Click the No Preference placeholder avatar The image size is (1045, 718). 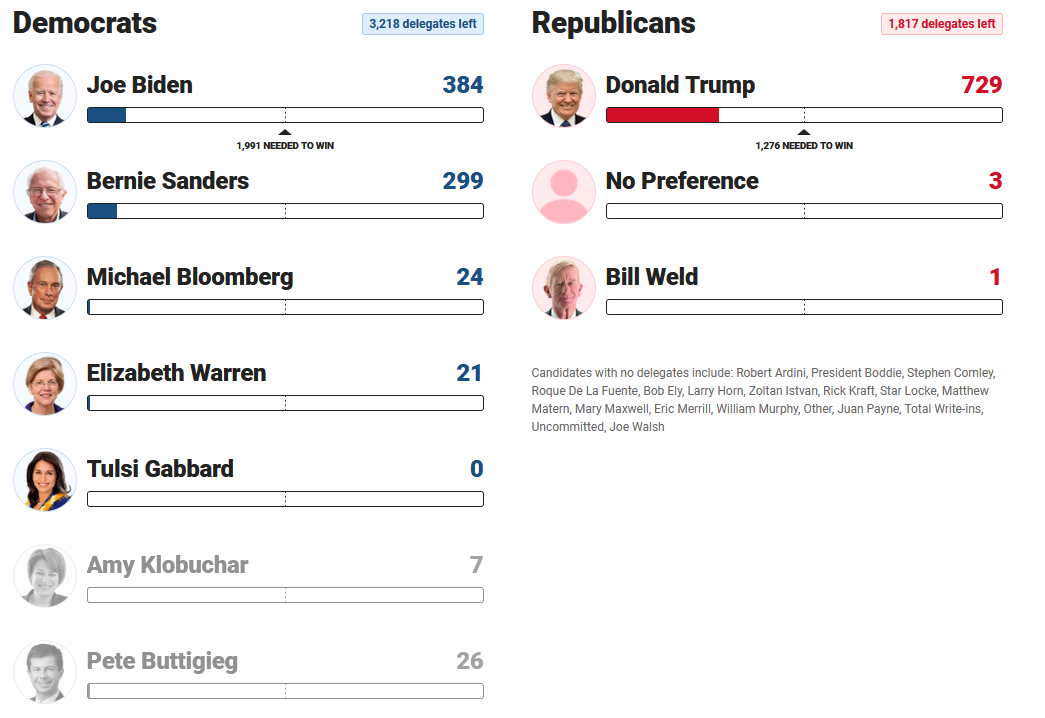point(563,192)
